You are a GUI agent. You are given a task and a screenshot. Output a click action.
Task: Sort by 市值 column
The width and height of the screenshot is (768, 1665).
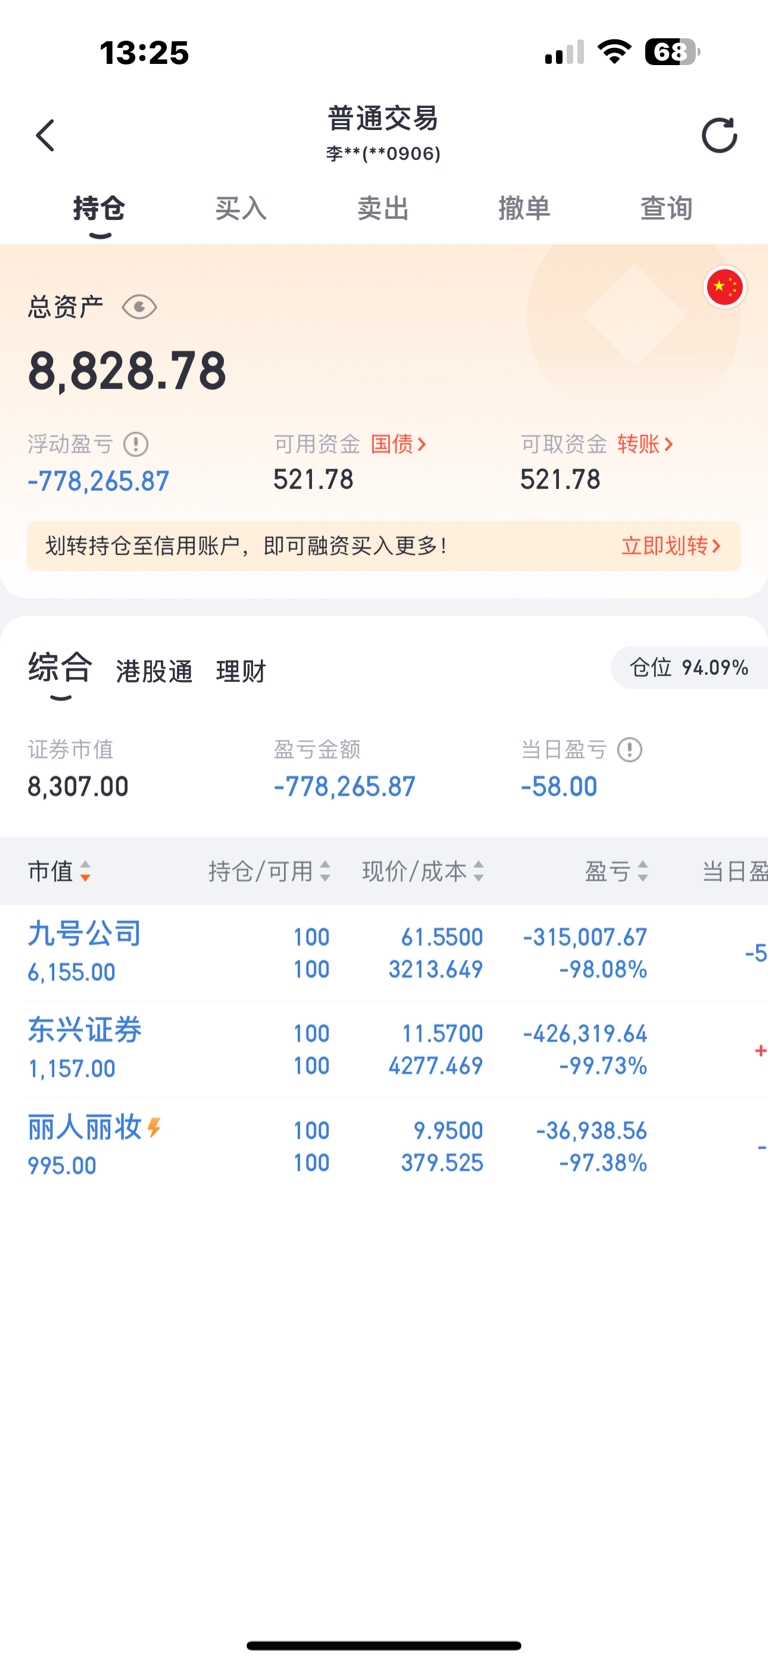(x=59, y=872)
